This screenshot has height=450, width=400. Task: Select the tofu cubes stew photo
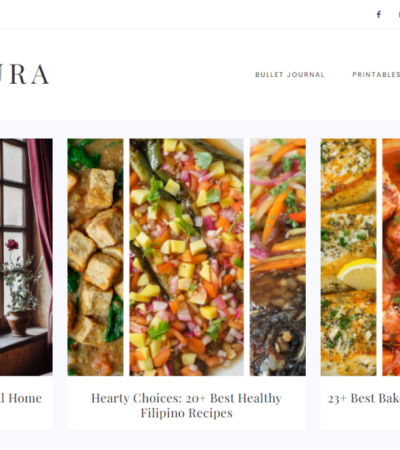click(x=95, y=257)
